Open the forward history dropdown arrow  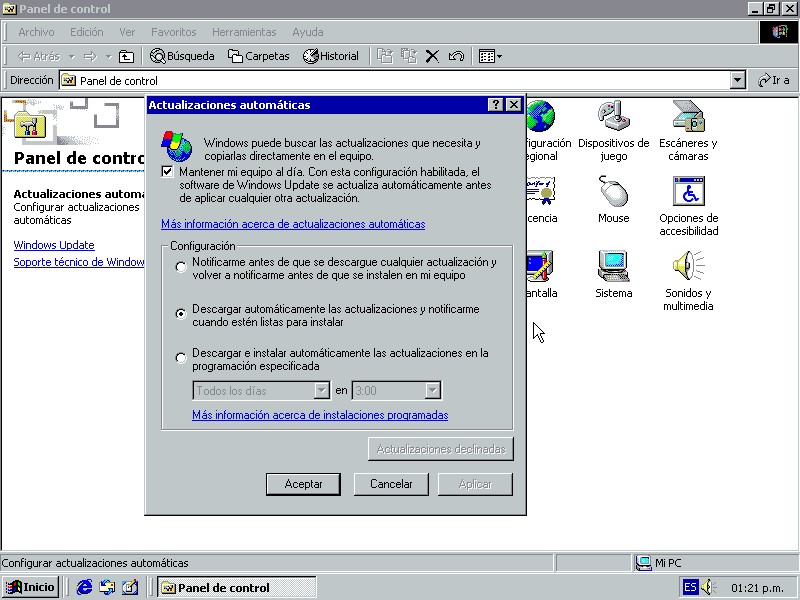(x=108, y=56)
